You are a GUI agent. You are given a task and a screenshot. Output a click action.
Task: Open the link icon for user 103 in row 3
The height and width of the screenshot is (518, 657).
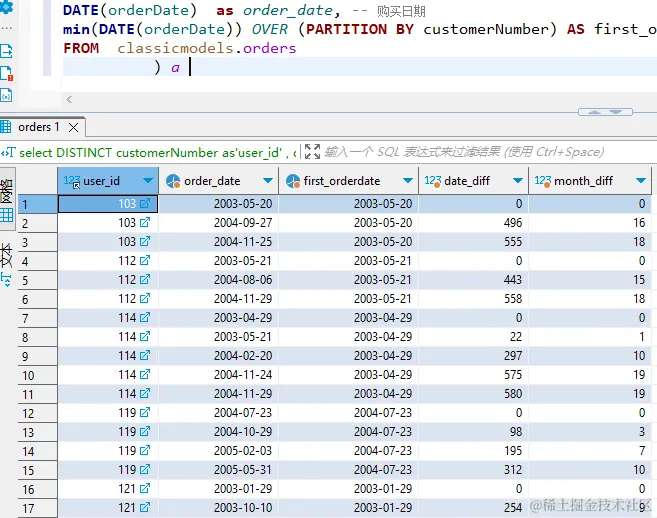click(x=145, y=242)
